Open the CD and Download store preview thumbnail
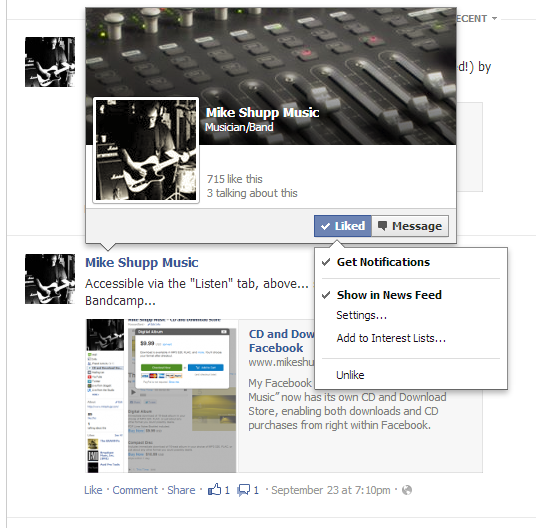Screen dimensions: 554x528 click(x=161, y=396)
